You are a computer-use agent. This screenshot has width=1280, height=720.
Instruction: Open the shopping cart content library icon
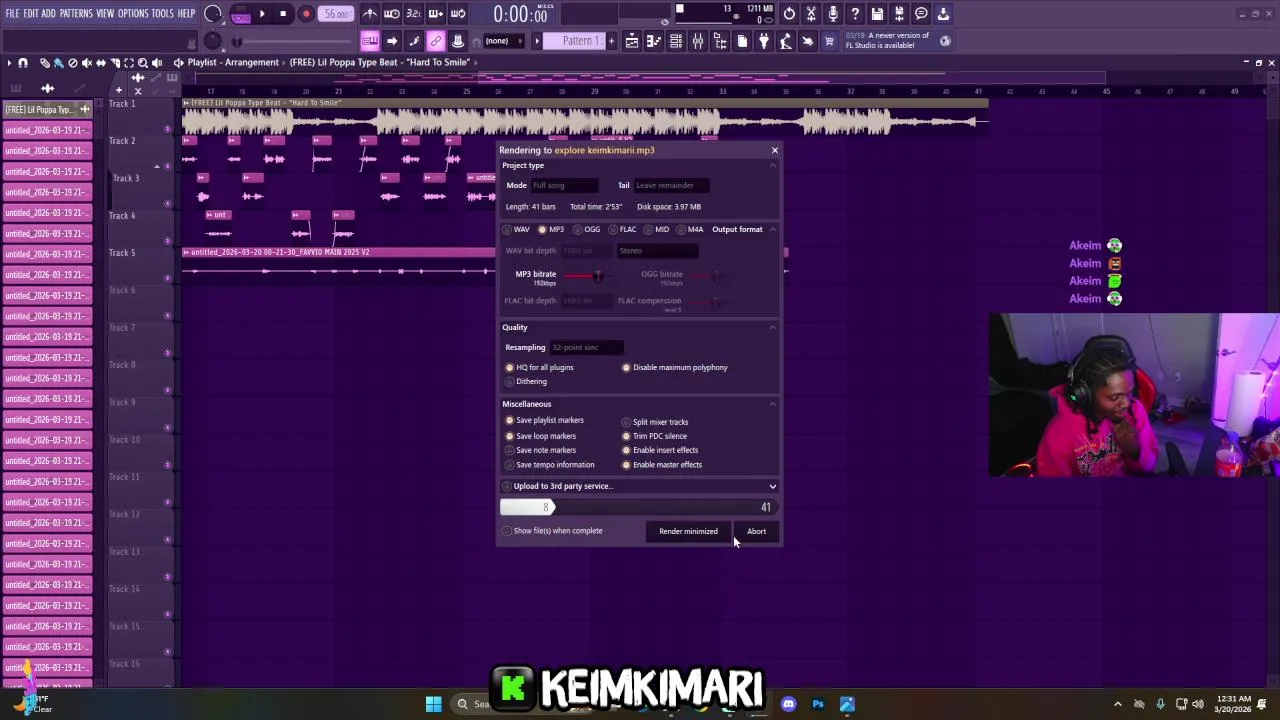pyautogui.click(x=829, y=41)
